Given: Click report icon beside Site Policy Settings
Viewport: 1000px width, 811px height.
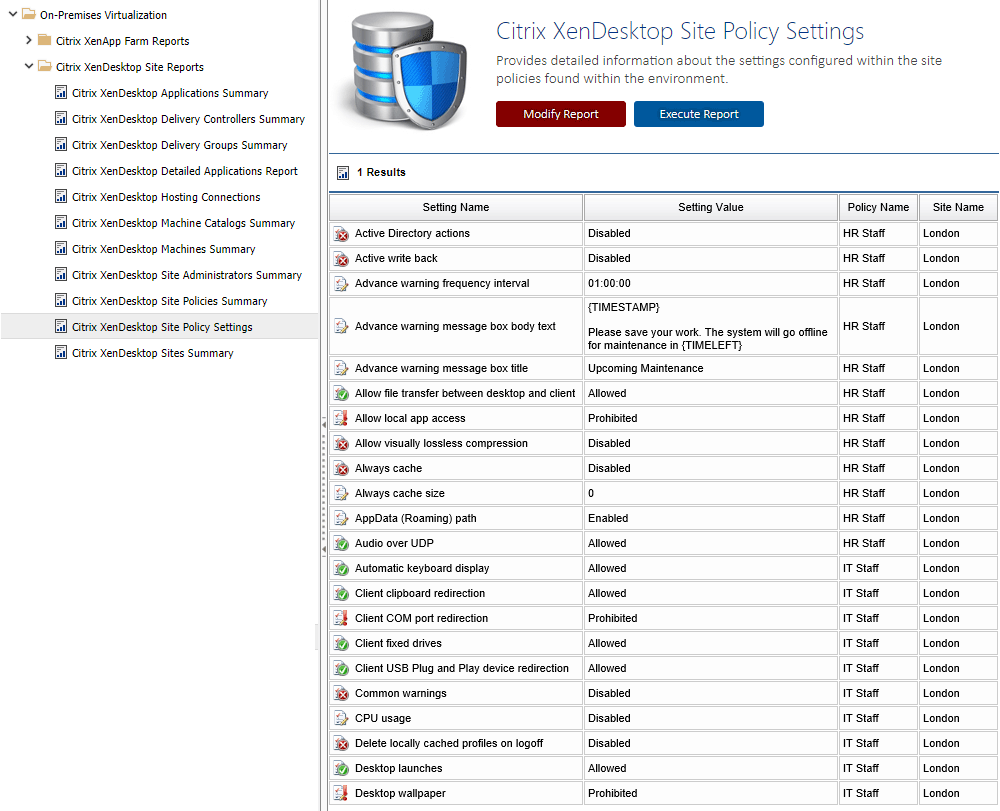Looking at the screenshot, I should point(61,327).
